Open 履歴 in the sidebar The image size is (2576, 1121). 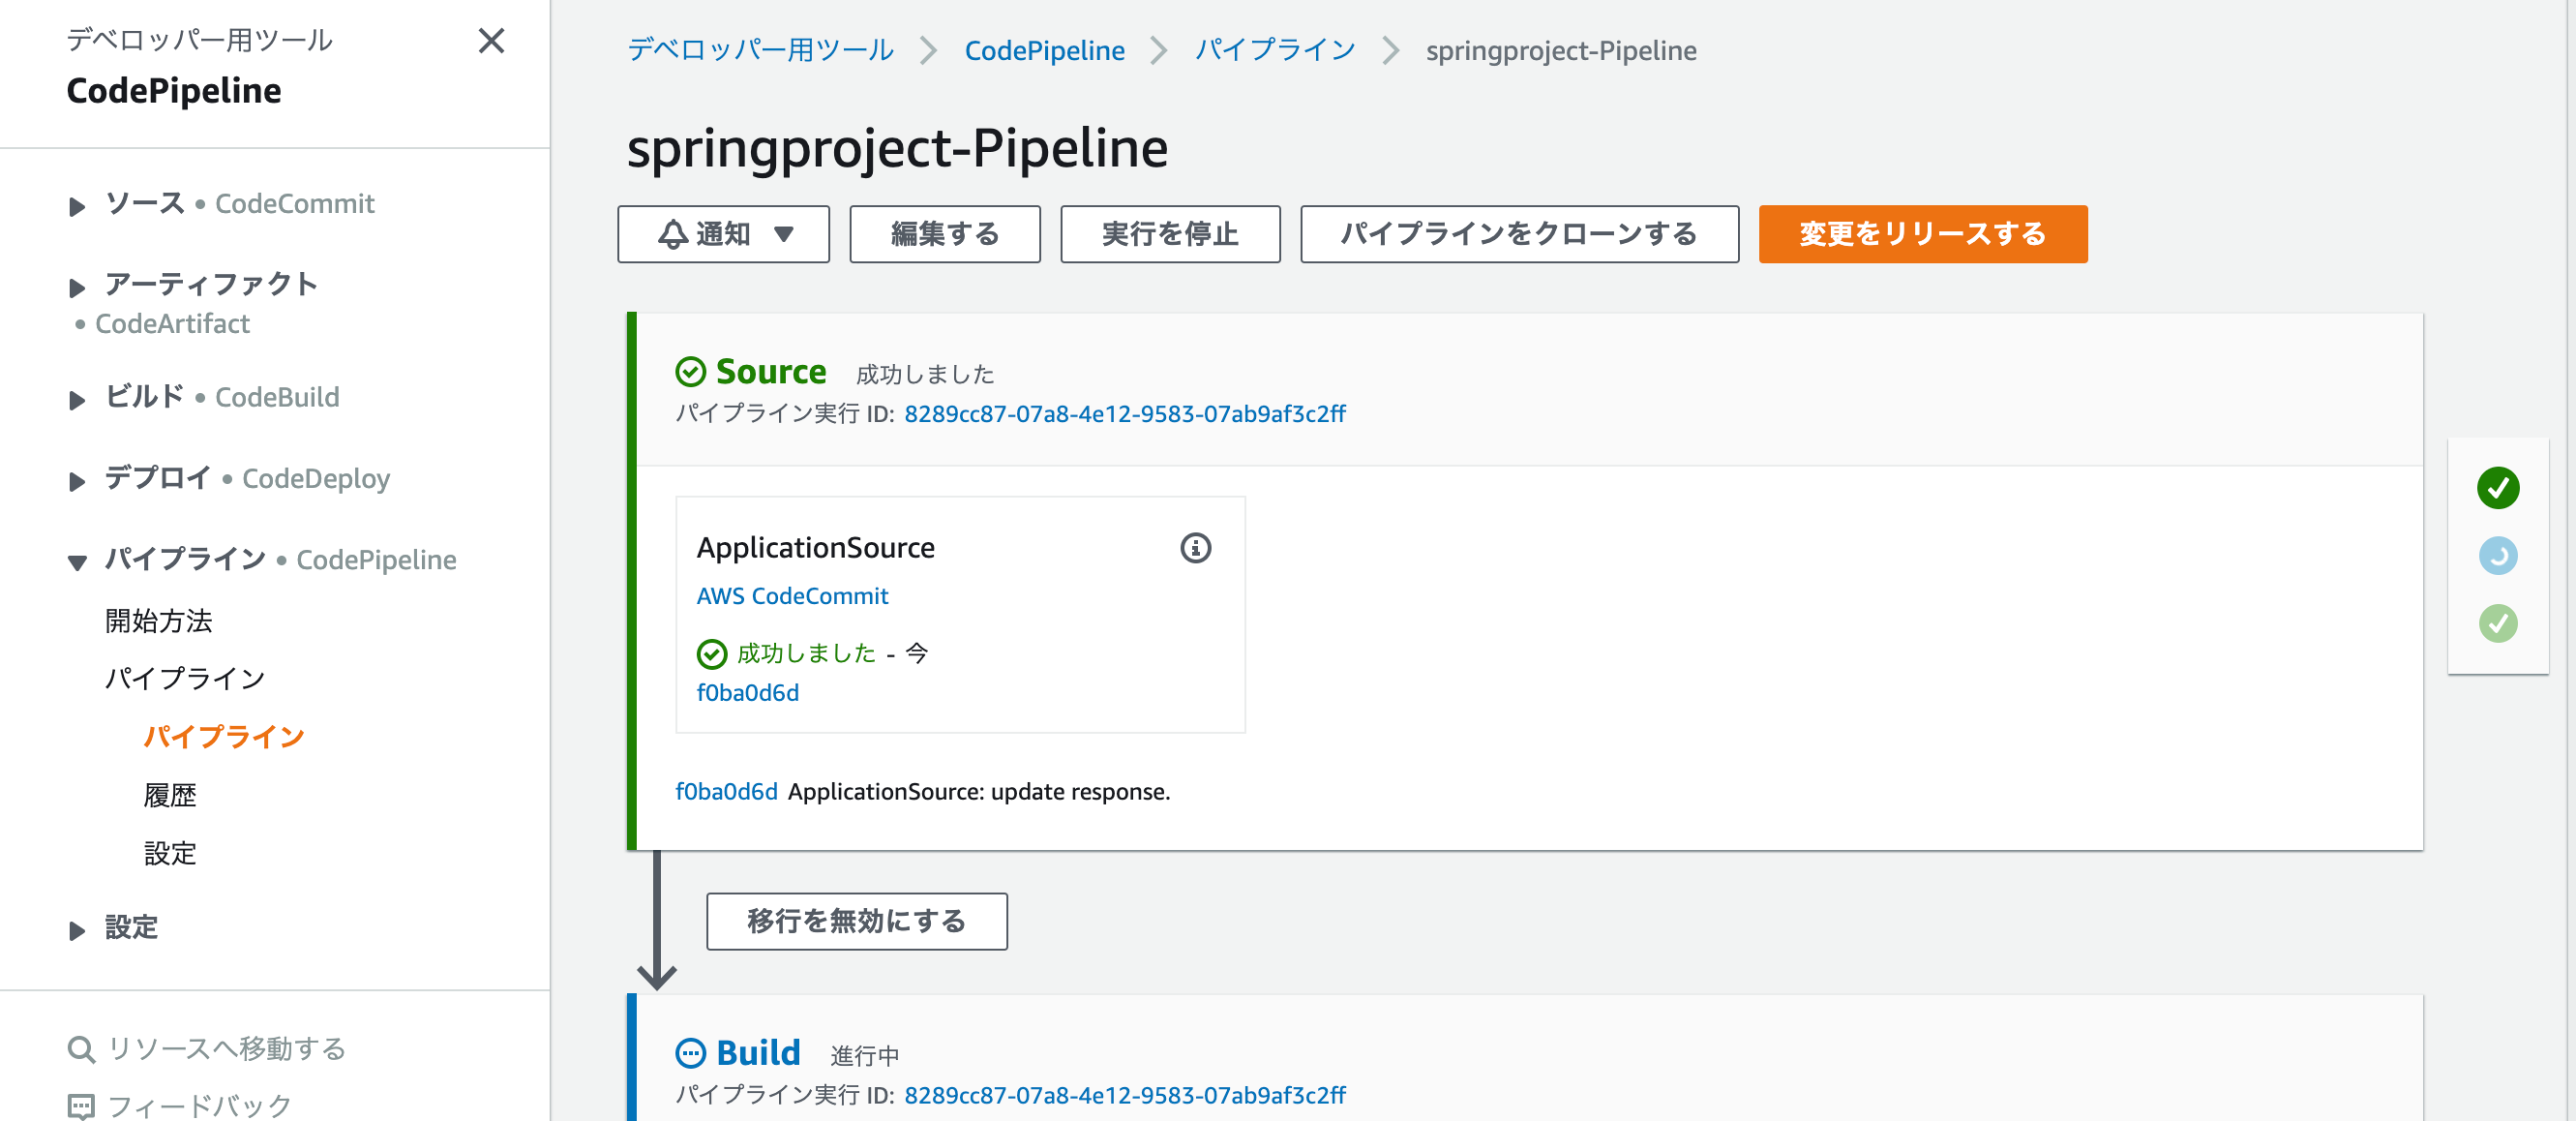coord(170,795)
